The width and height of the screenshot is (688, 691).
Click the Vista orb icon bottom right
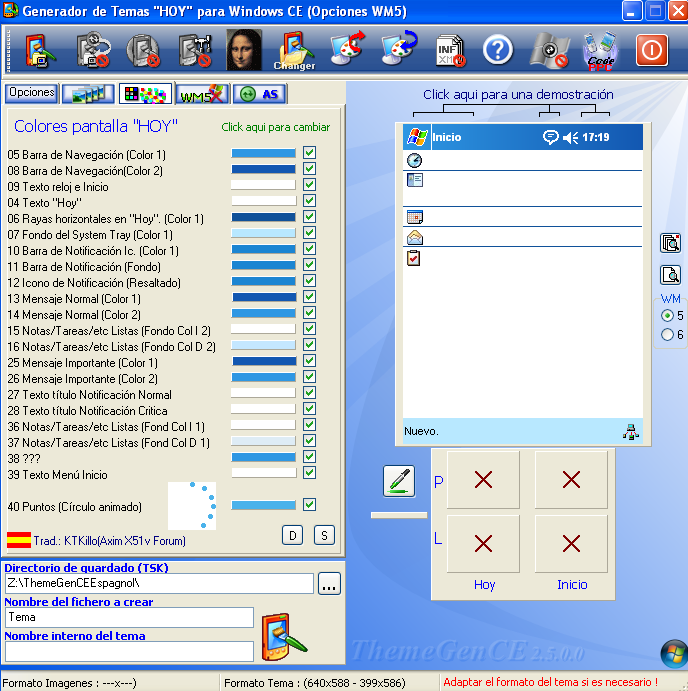click(x=674, y=653)
